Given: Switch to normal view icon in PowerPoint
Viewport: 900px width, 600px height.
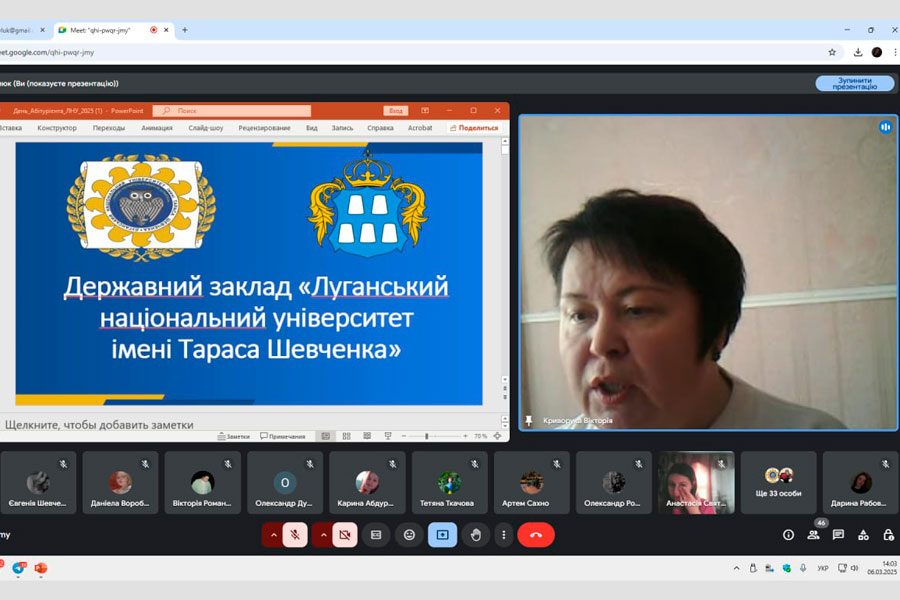Looking at the screenshot, I should coord(325,436).
